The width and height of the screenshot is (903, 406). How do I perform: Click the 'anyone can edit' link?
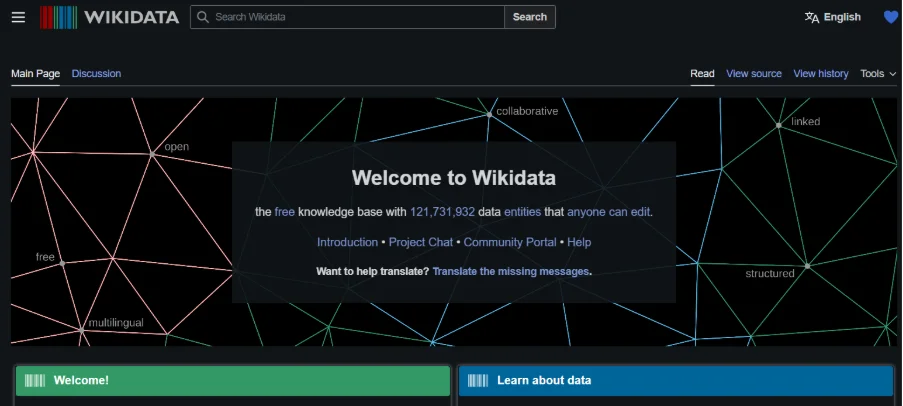point(609,212)
